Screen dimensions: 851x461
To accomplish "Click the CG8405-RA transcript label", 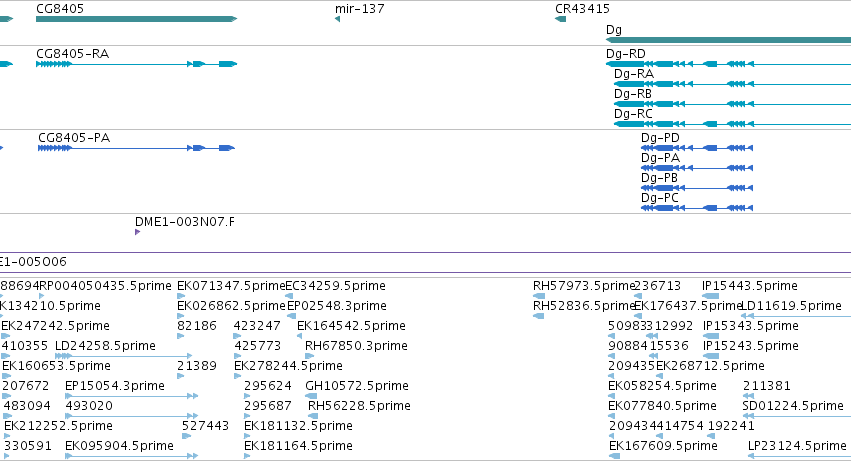I will point(72,54).
